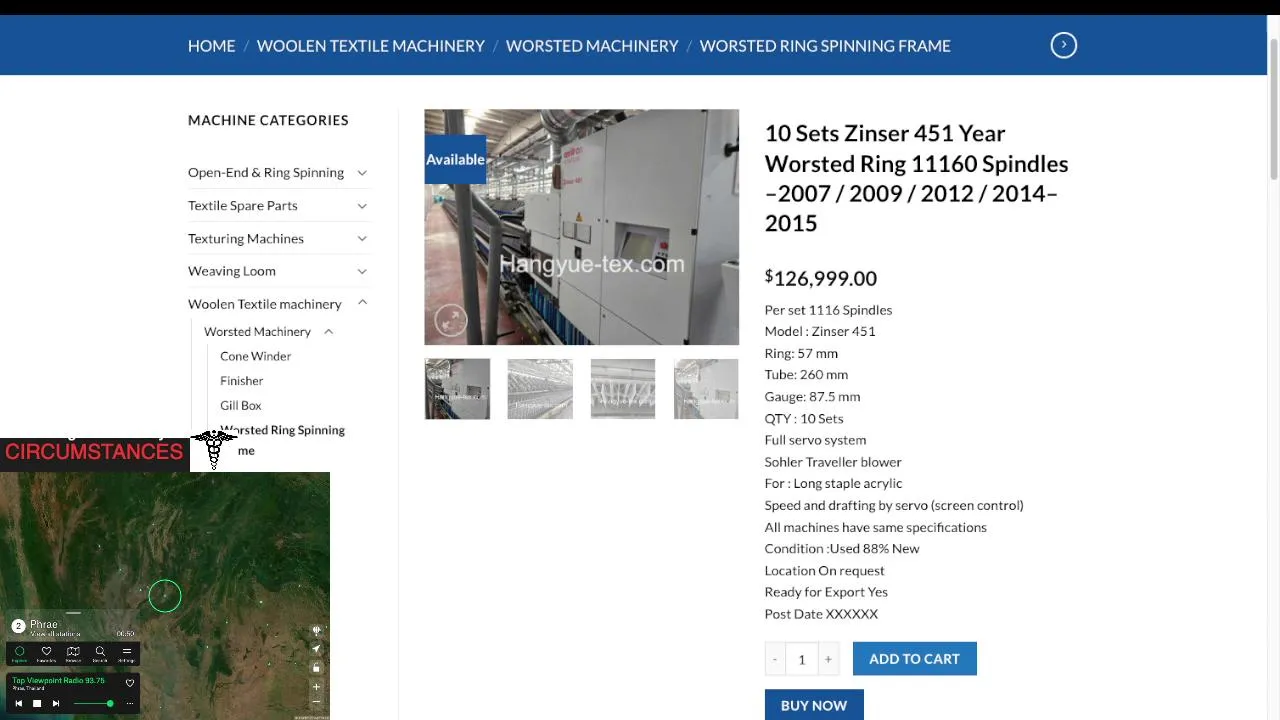Viewport: 1280px width, 720px height.
Task: Favorite Top Viewpoint Radio 93.75 station
Action: (129, 683)
